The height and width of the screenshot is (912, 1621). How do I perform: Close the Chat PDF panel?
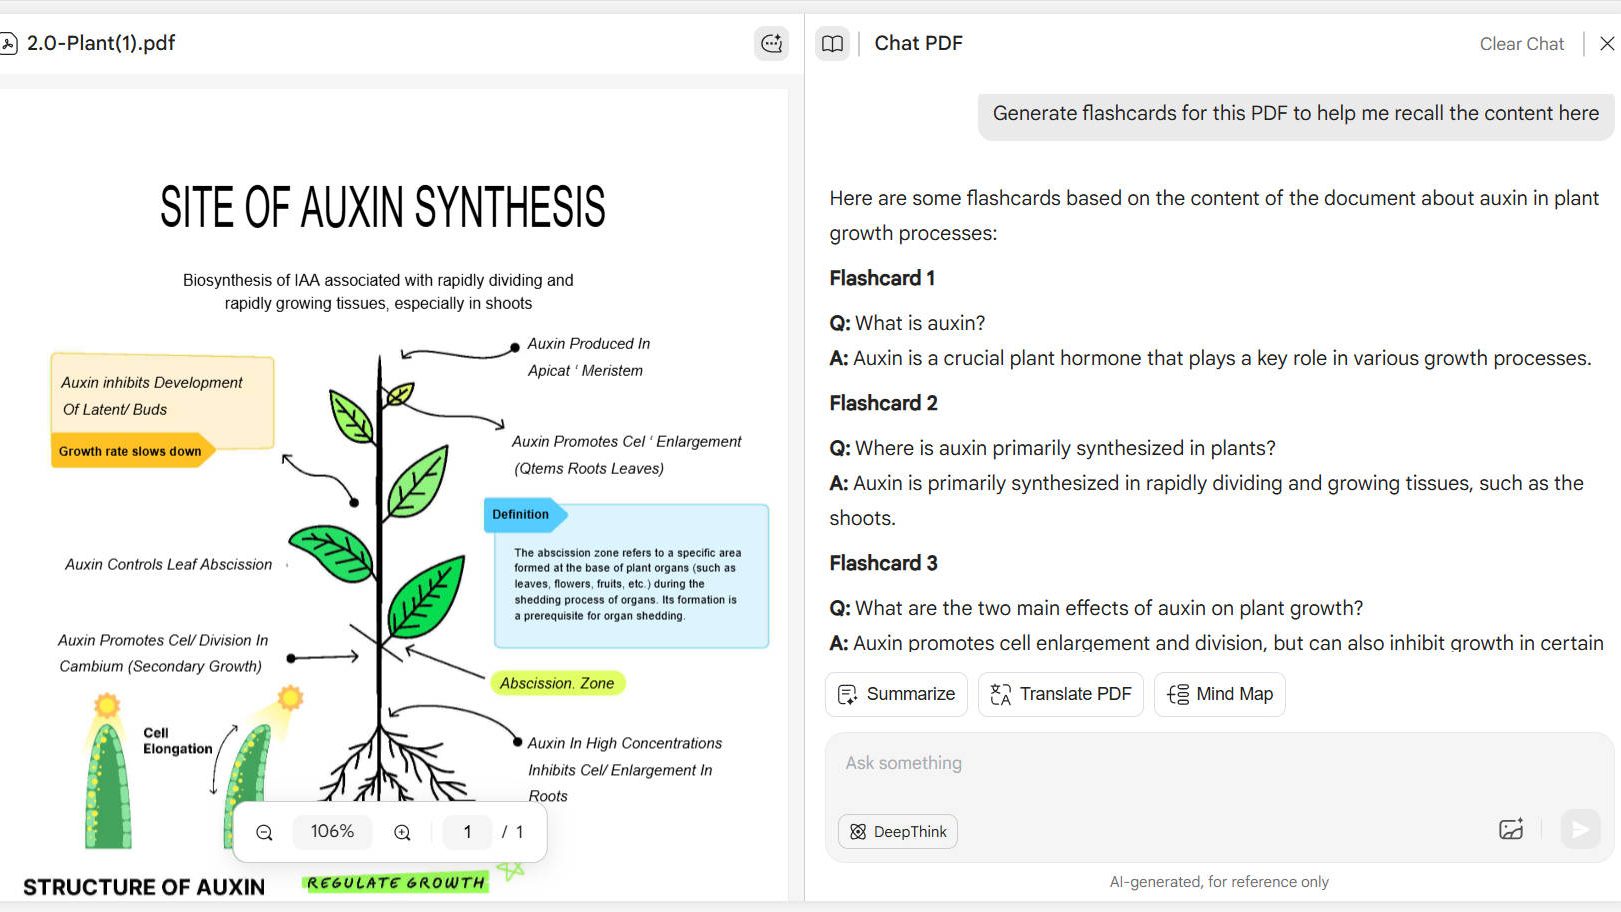1606,43
